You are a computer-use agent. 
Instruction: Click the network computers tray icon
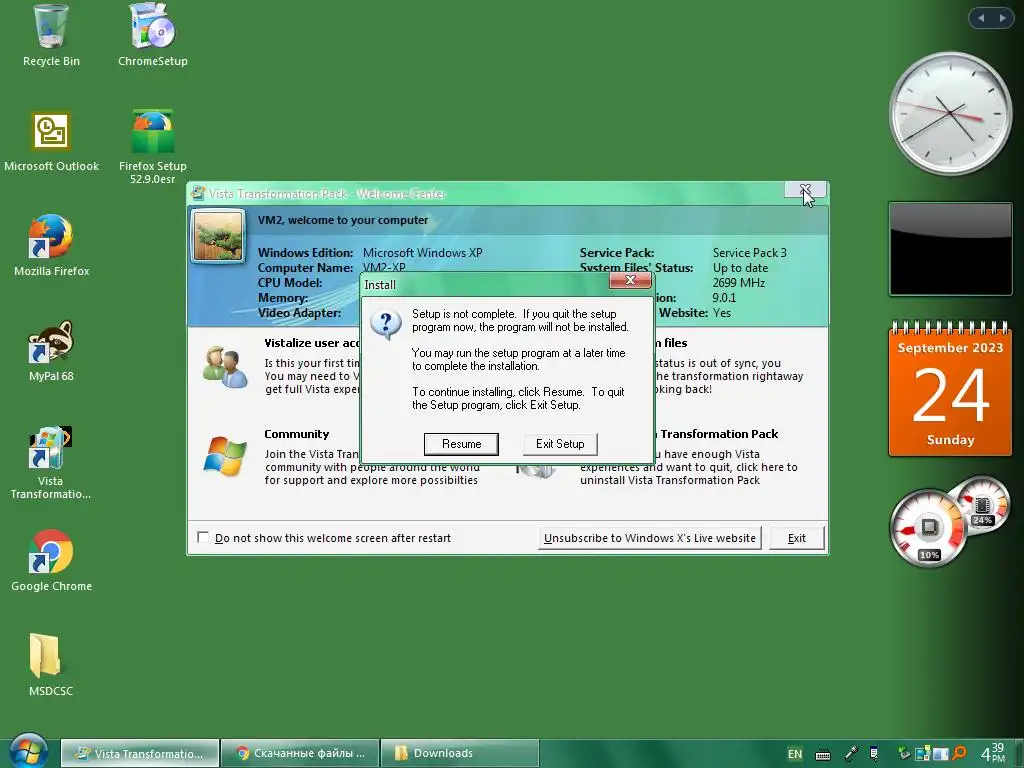coord(922,754)
